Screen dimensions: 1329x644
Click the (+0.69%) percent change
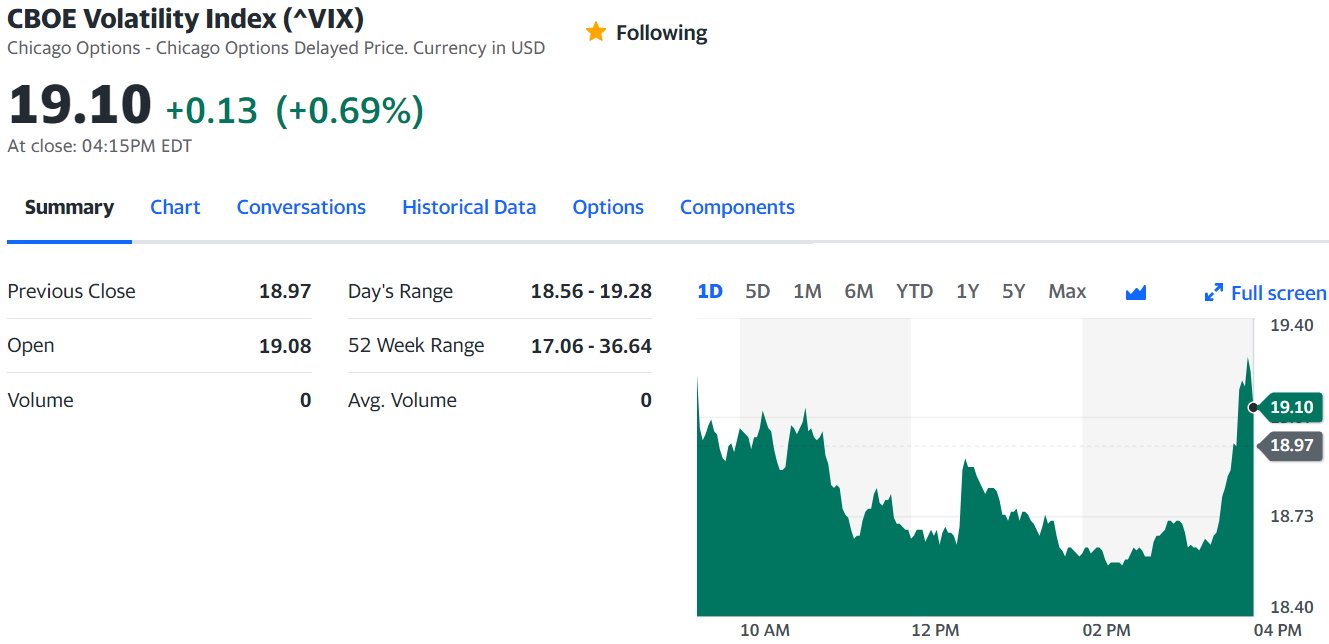tap(350, 110)
